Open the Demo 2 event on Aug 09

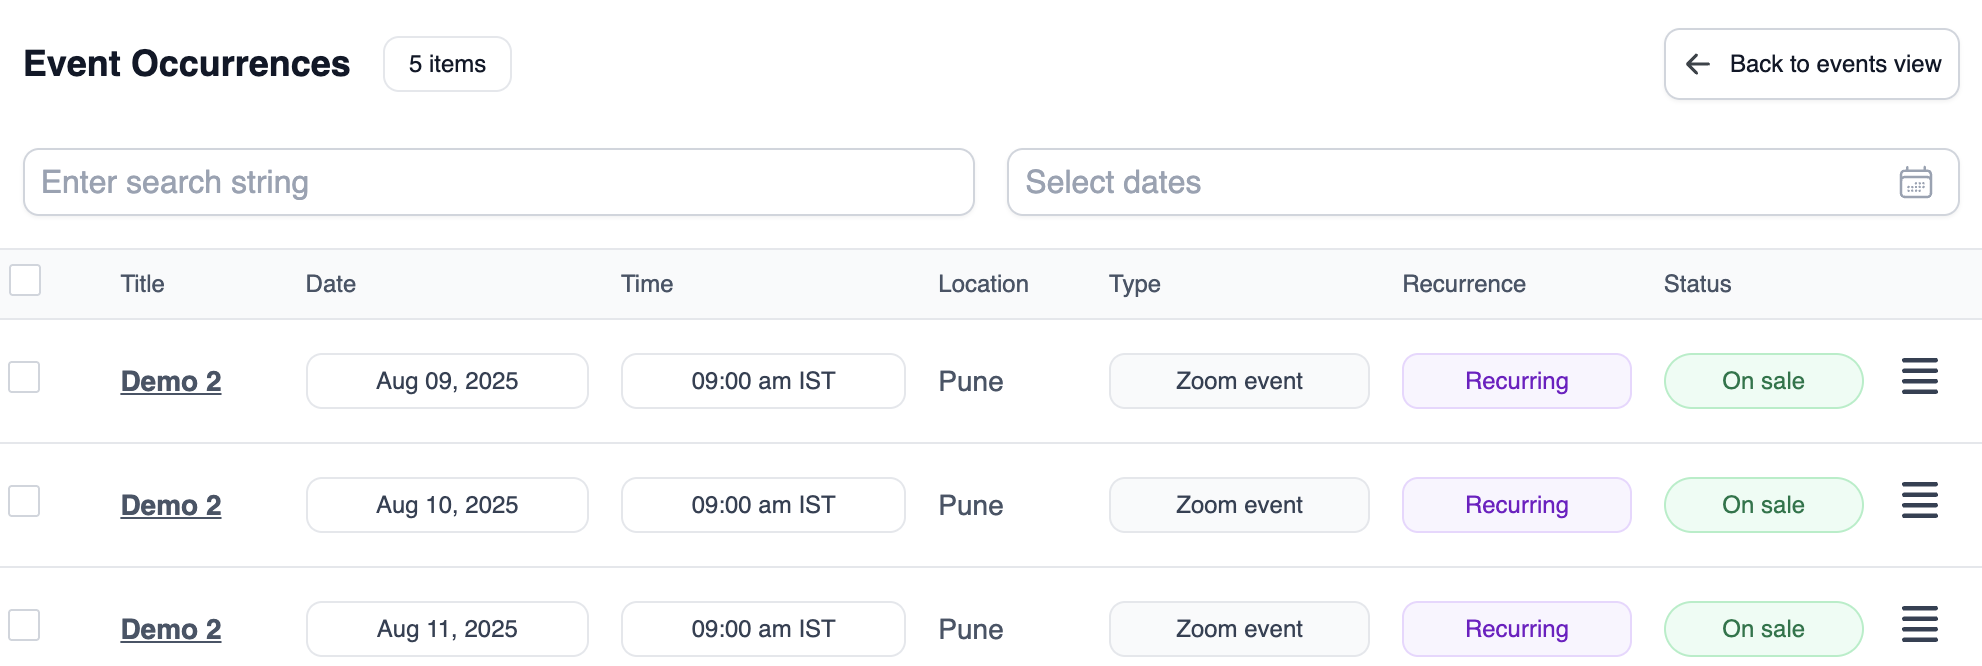[x=170, y=381]
